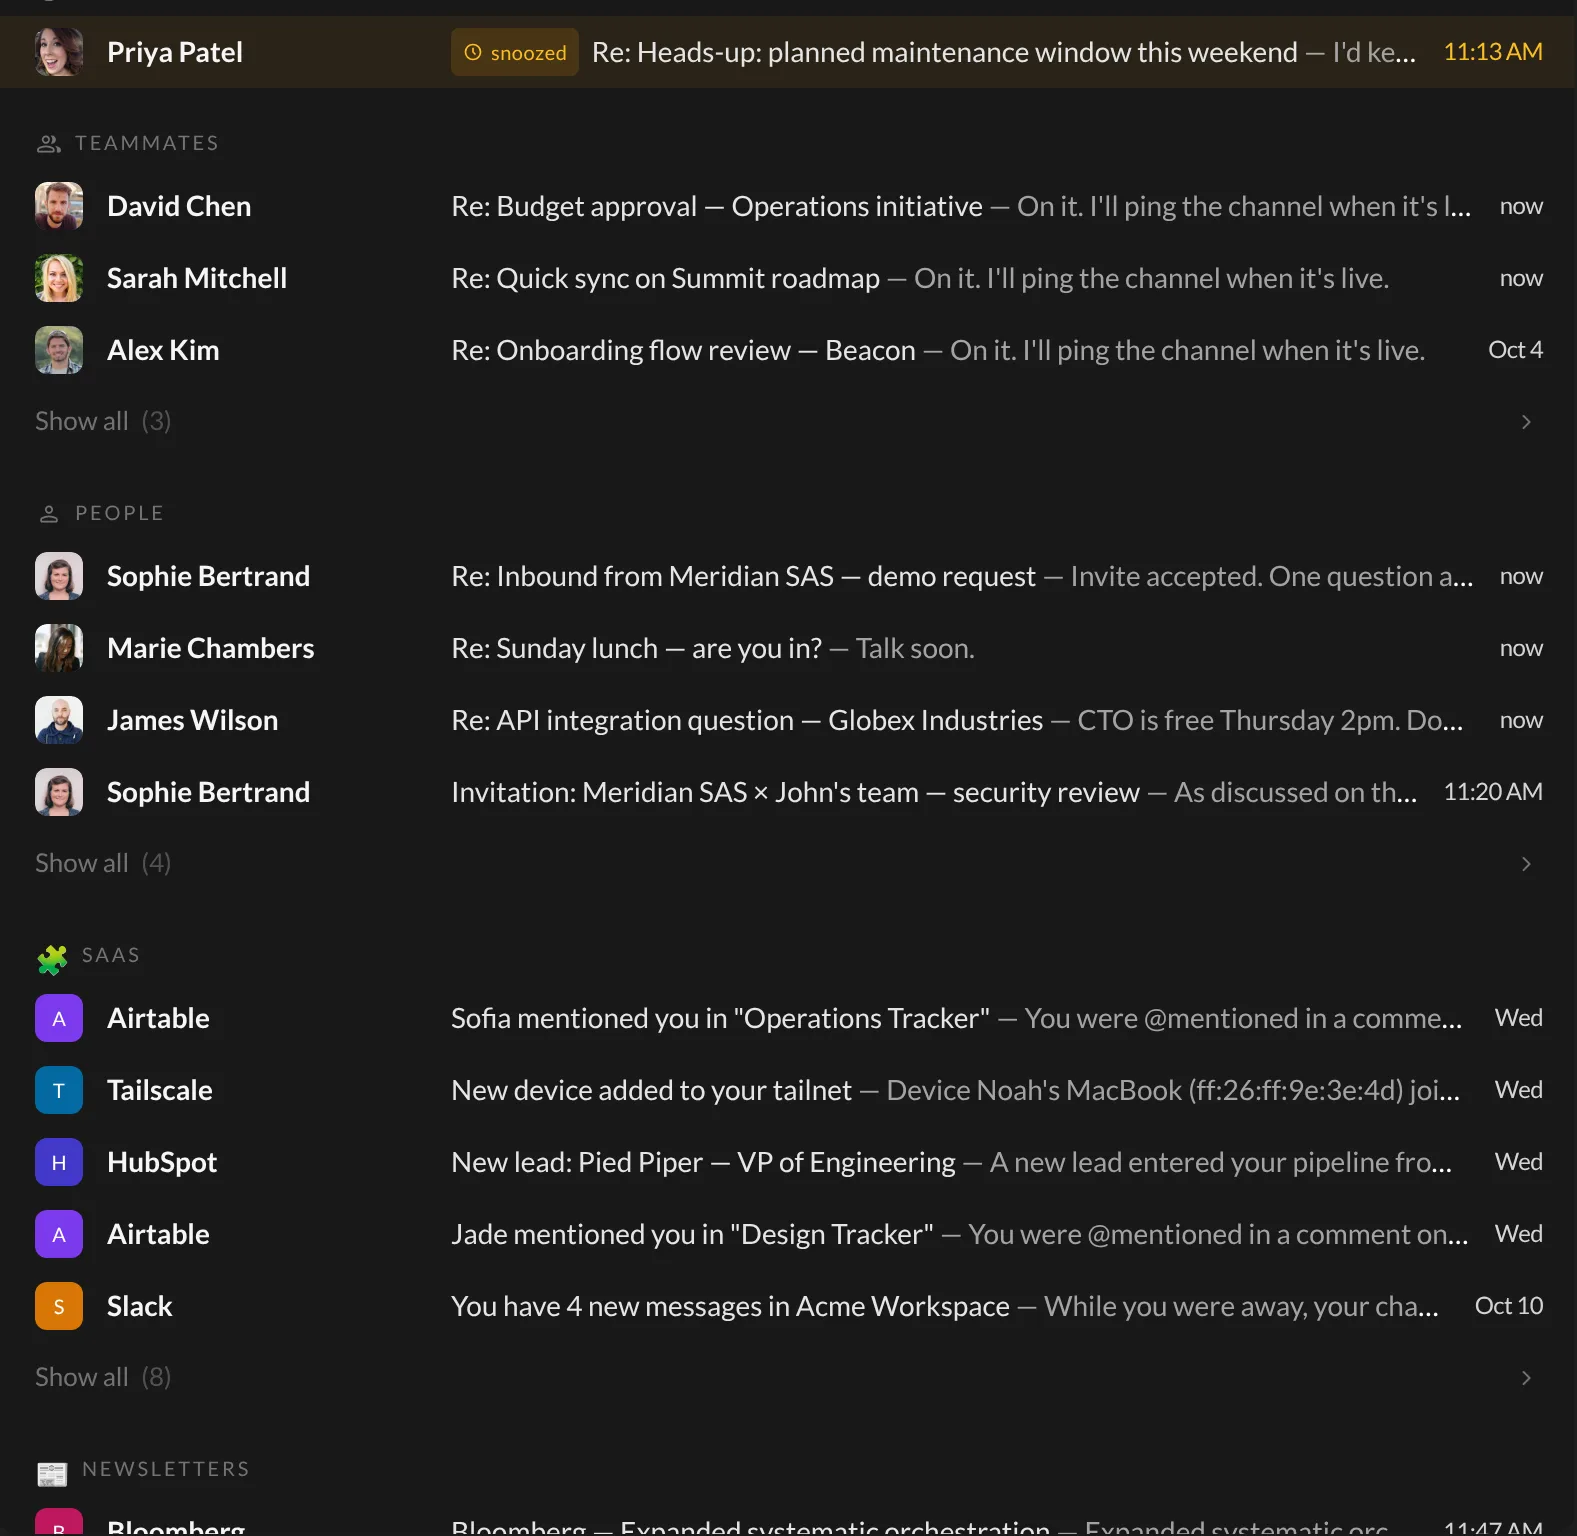Open the PEOPLE section header
This screenshot has width=1577, height=1536.
[x=119, y=513]
